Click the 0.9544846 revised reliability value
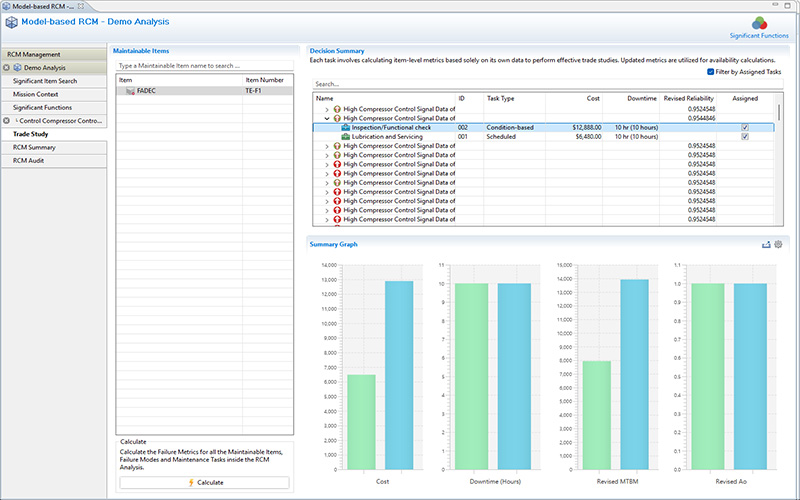The width and height of the screenshot is (800, 500). pyautogui.click(x=701, y=118)
